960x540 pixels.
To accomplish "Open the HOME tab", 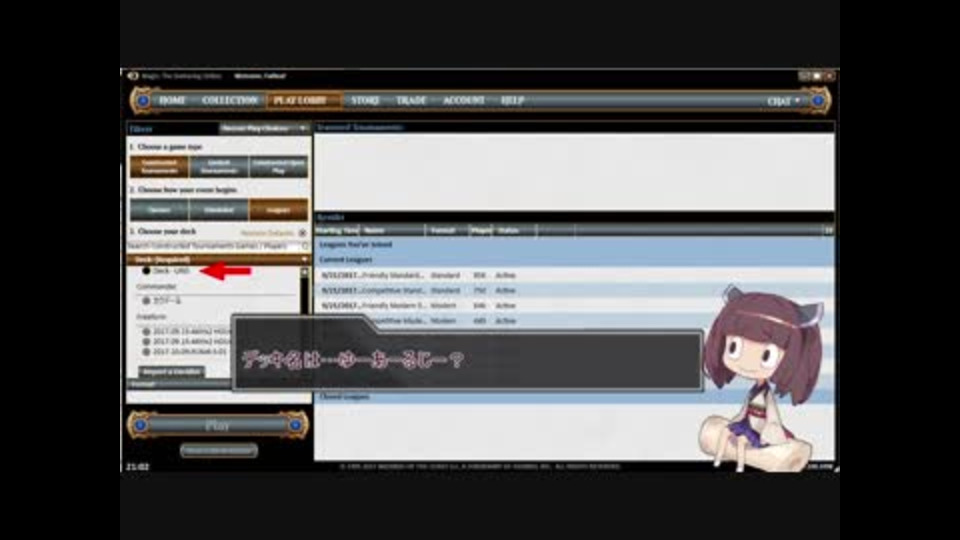I will 172,100.
